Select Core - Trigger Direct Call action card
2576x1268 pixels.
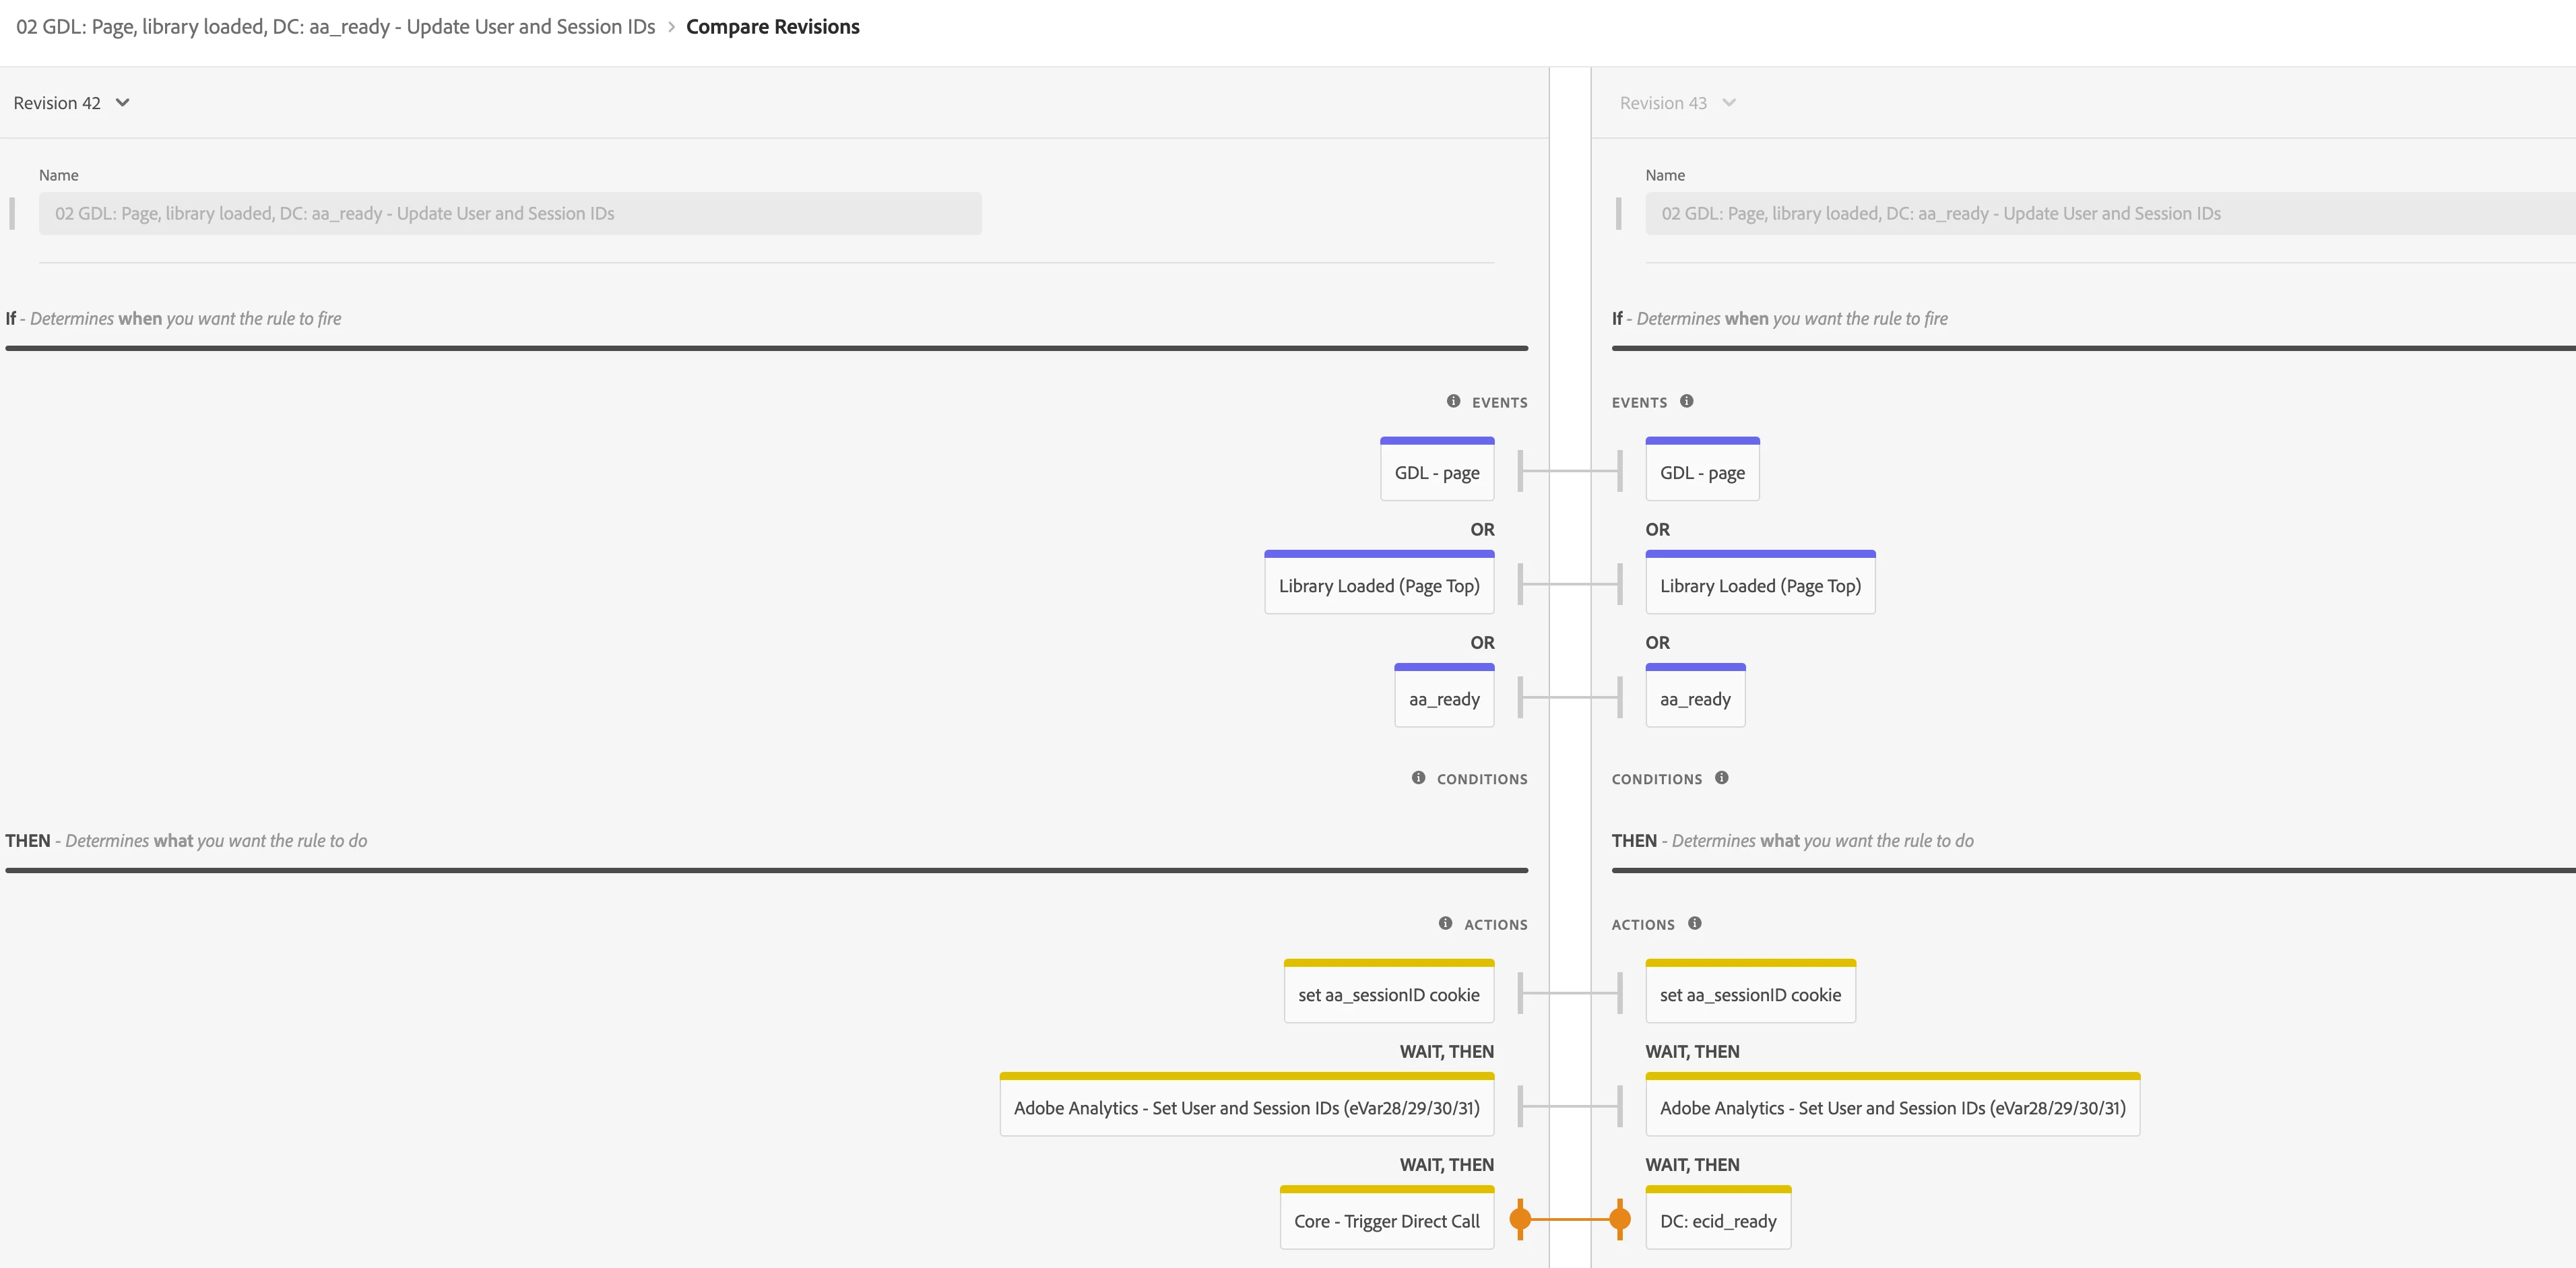click(x=1386, y=1220)
